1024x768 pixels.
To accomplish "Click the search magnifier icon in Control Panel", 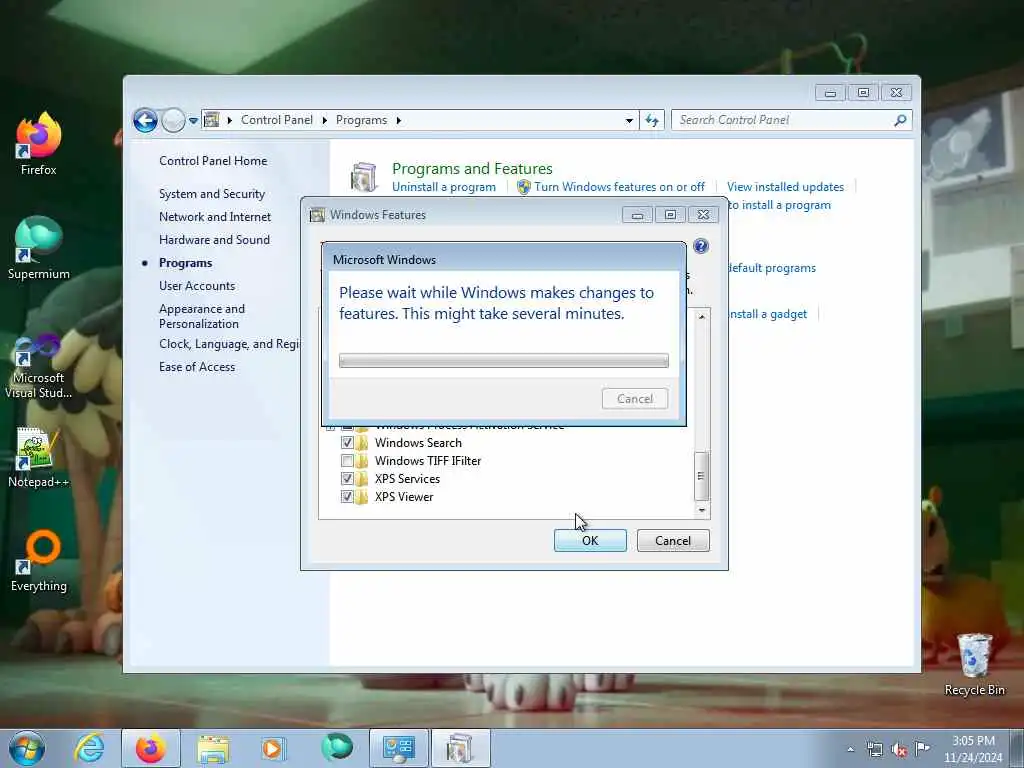I will [x=901, y=120].
